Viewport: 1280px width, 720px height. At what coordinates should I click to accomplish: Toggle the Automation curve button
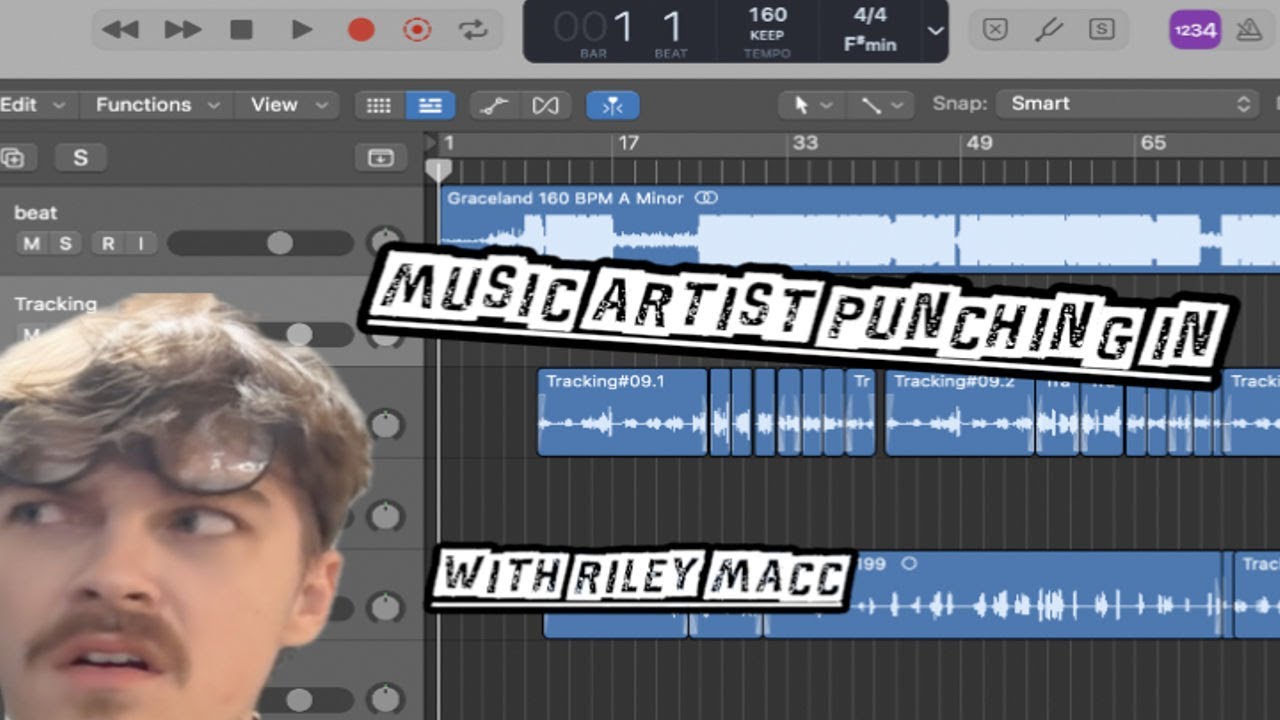pyautogui.click(x=495, y=105)
